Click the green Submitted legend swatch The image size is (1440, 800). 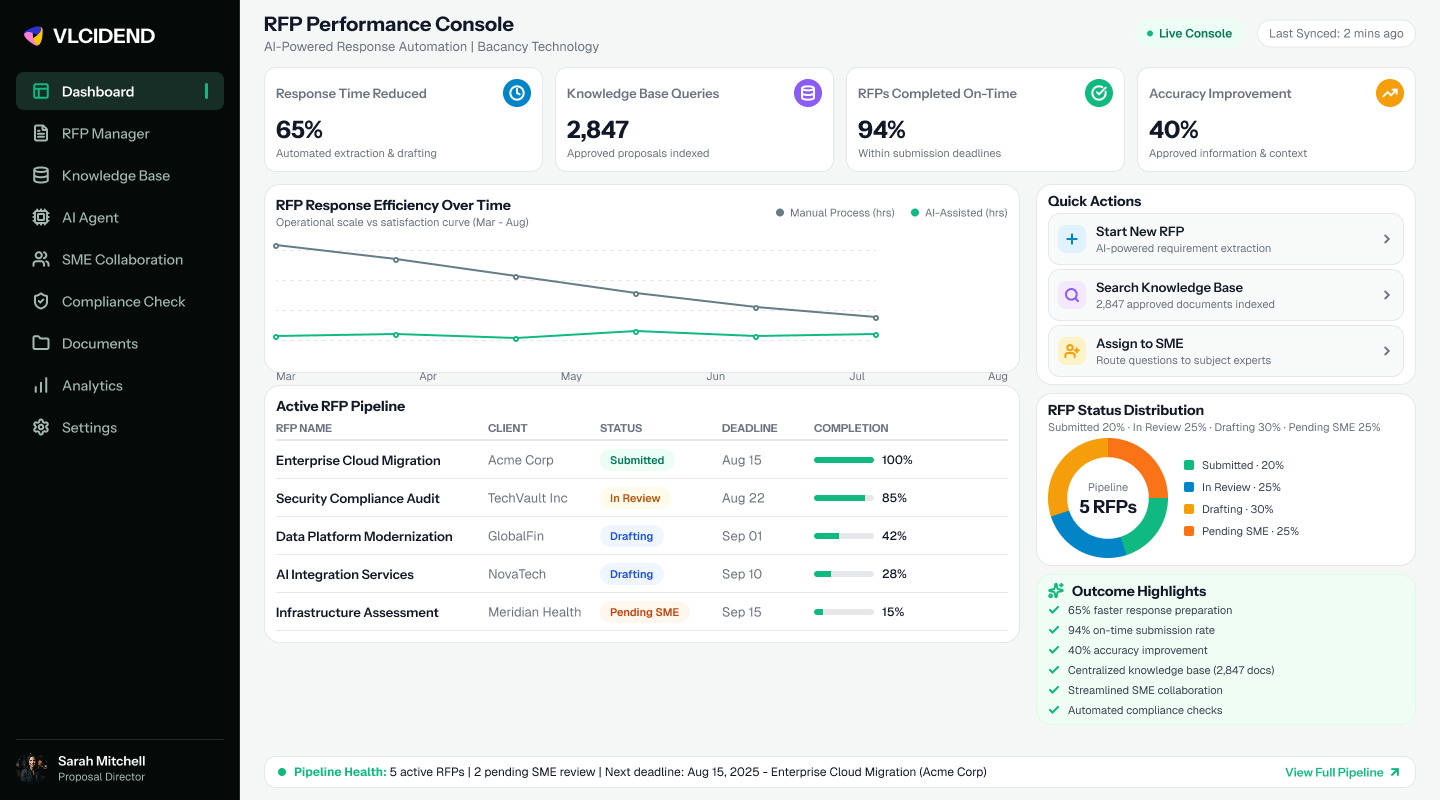tap(1189, 465)
